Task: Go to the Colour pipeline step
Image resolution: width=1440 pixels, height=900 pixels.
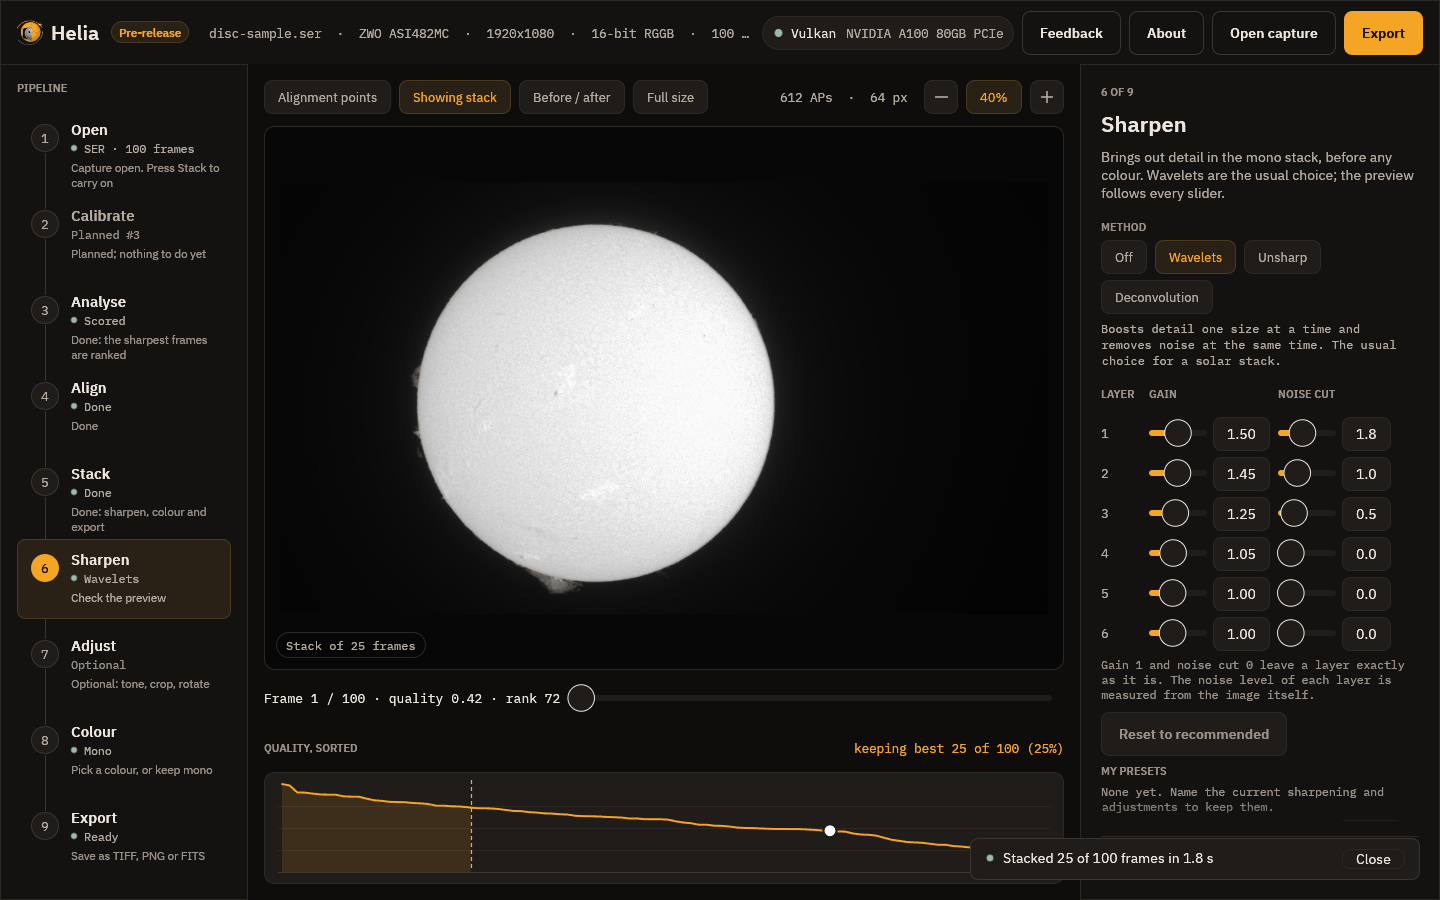Action: pyautogui.click(x=124, y=751)
